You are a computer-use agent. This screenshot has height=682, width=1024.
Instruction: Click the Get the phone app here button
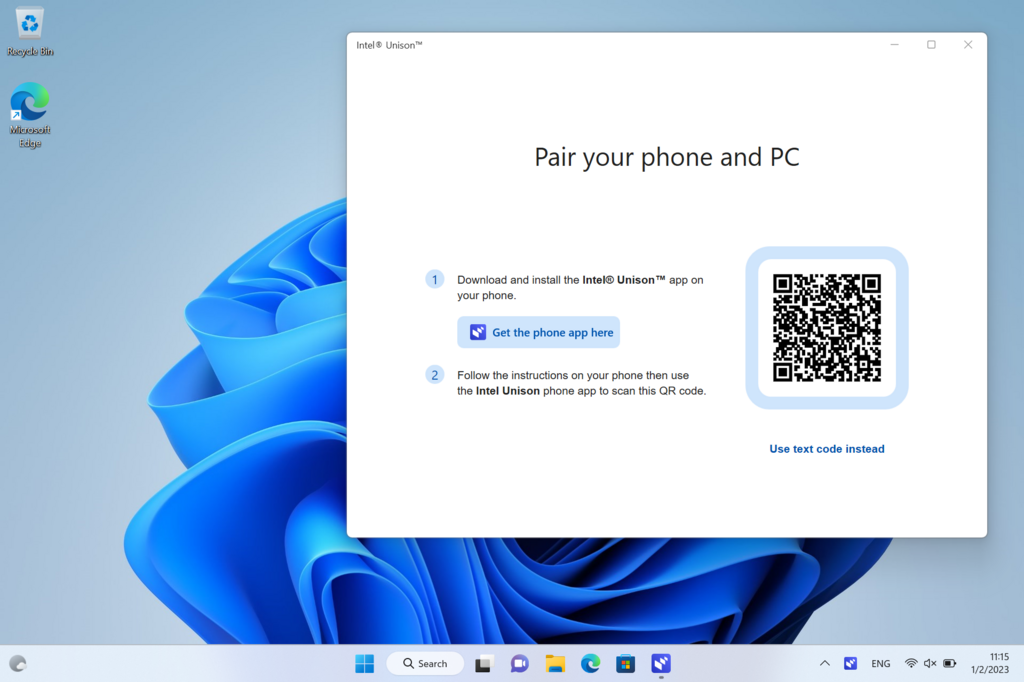[538, 333]
